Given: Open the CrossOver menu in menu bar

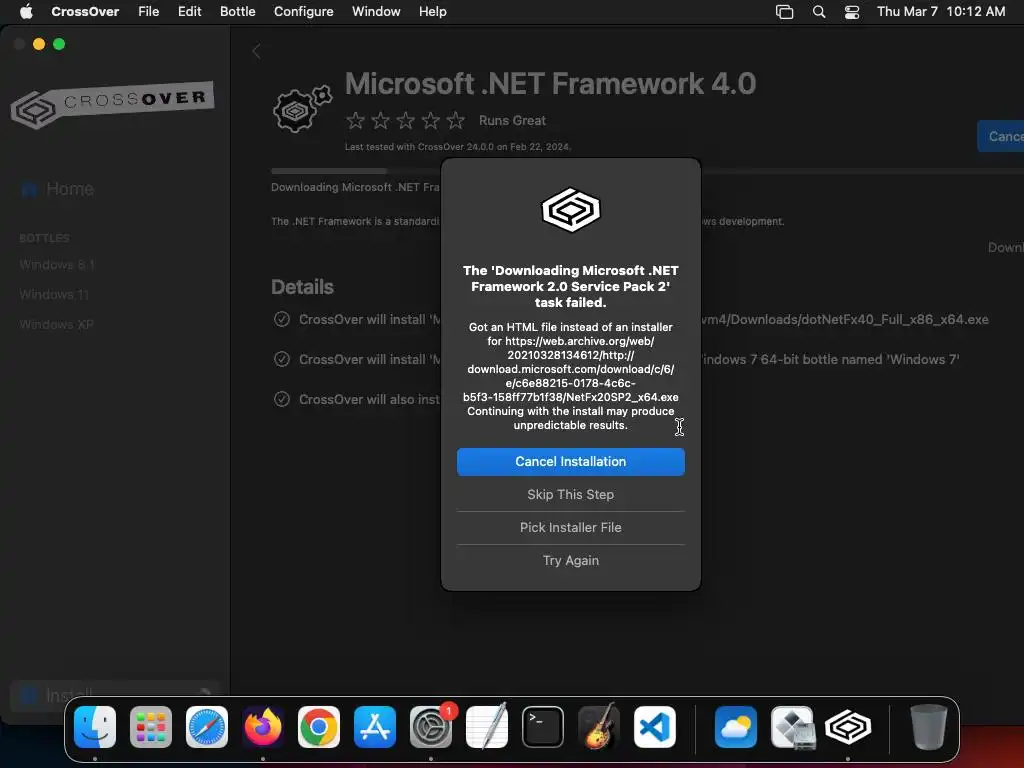Looking at the screenshot, I should 85,11.
